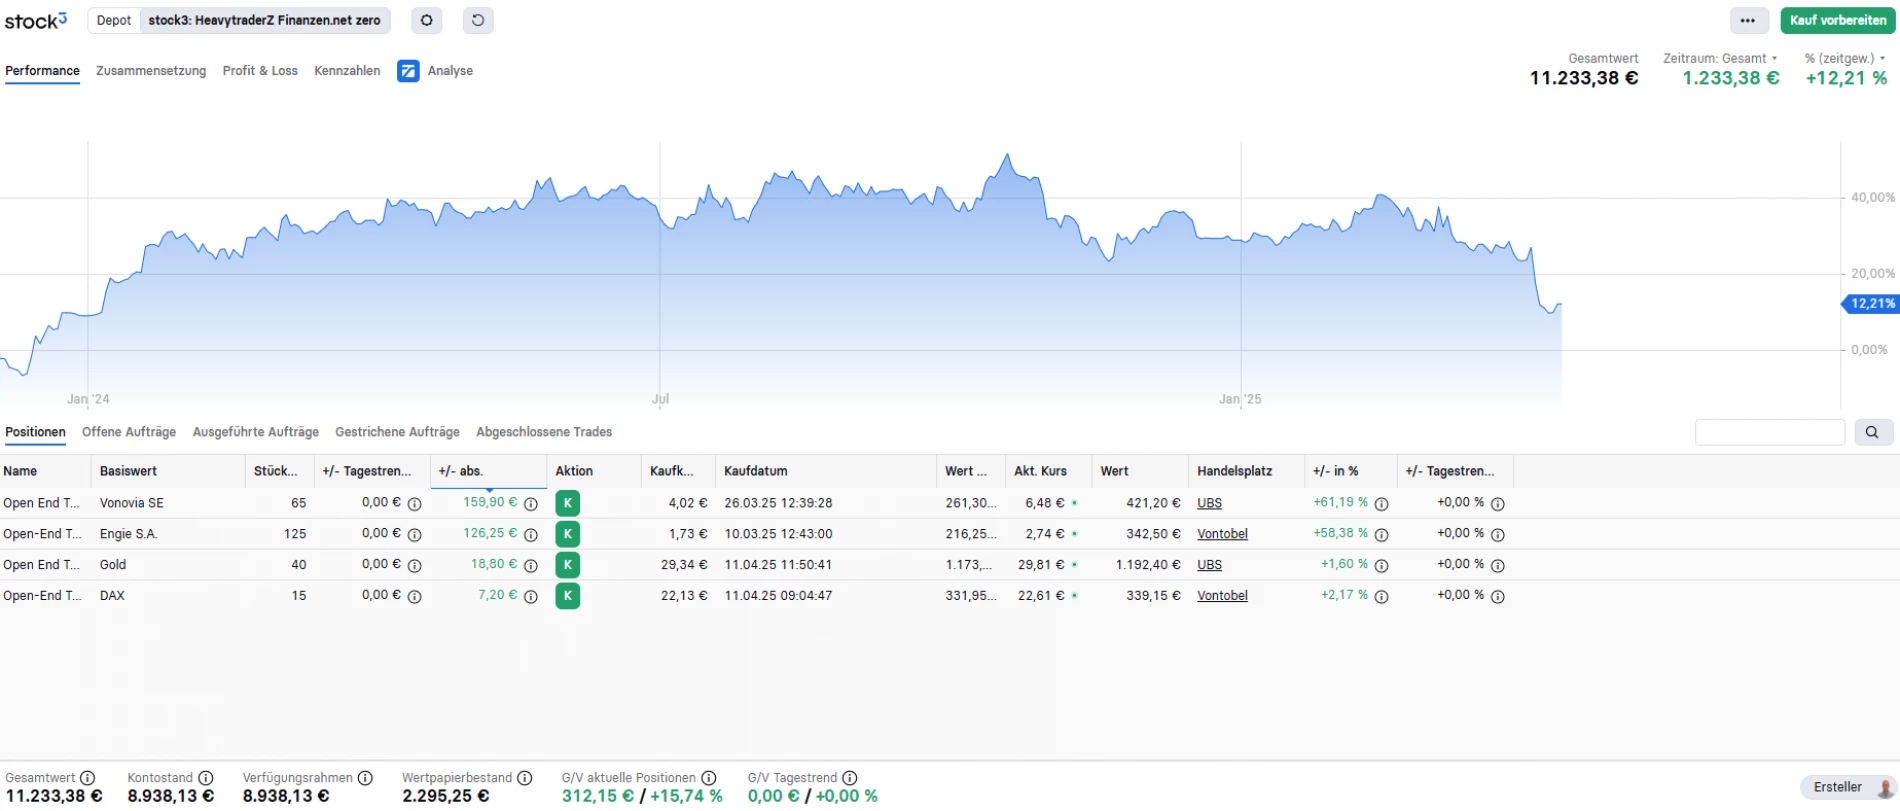Click info icon next to Kontostand
Screen dimensions: 1900x811
pyautogui.click(x=206, y=778)
